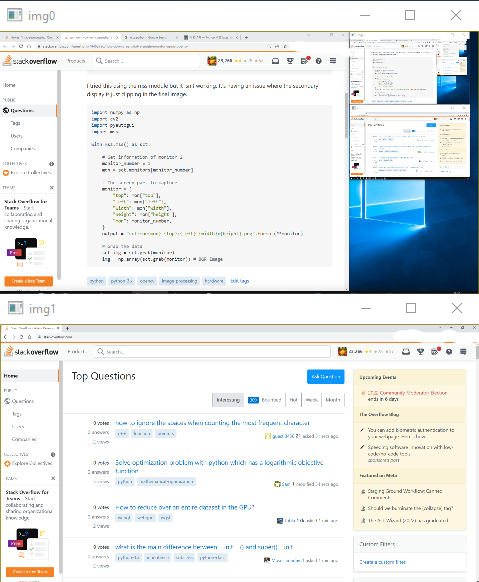479x582 pixels.
Task: Click the hardware tag in img0 question
Action: 214,281
